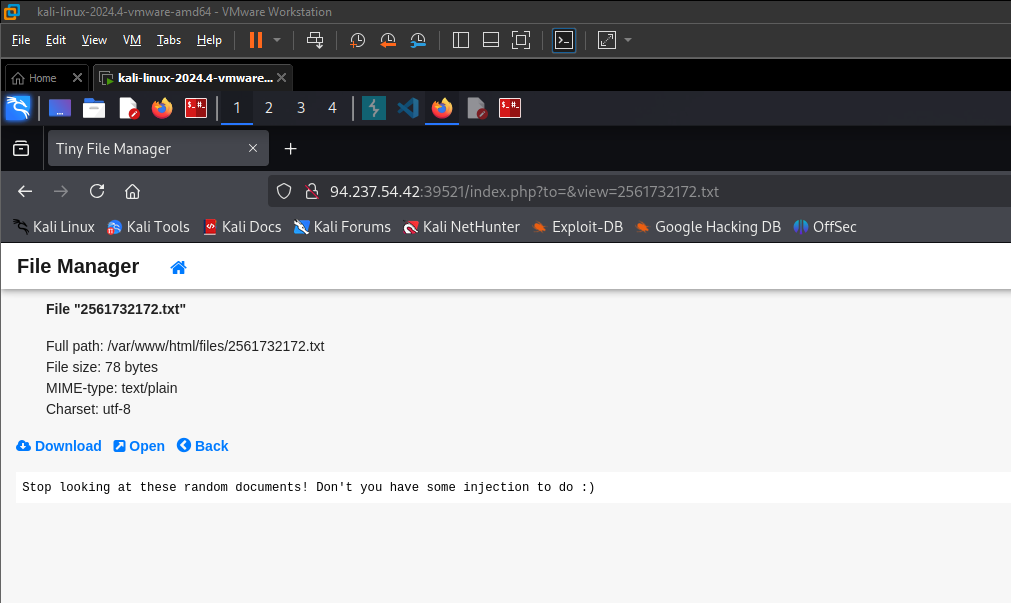
Task: Open the VMware console view
Action: click(x=564, y=40)
